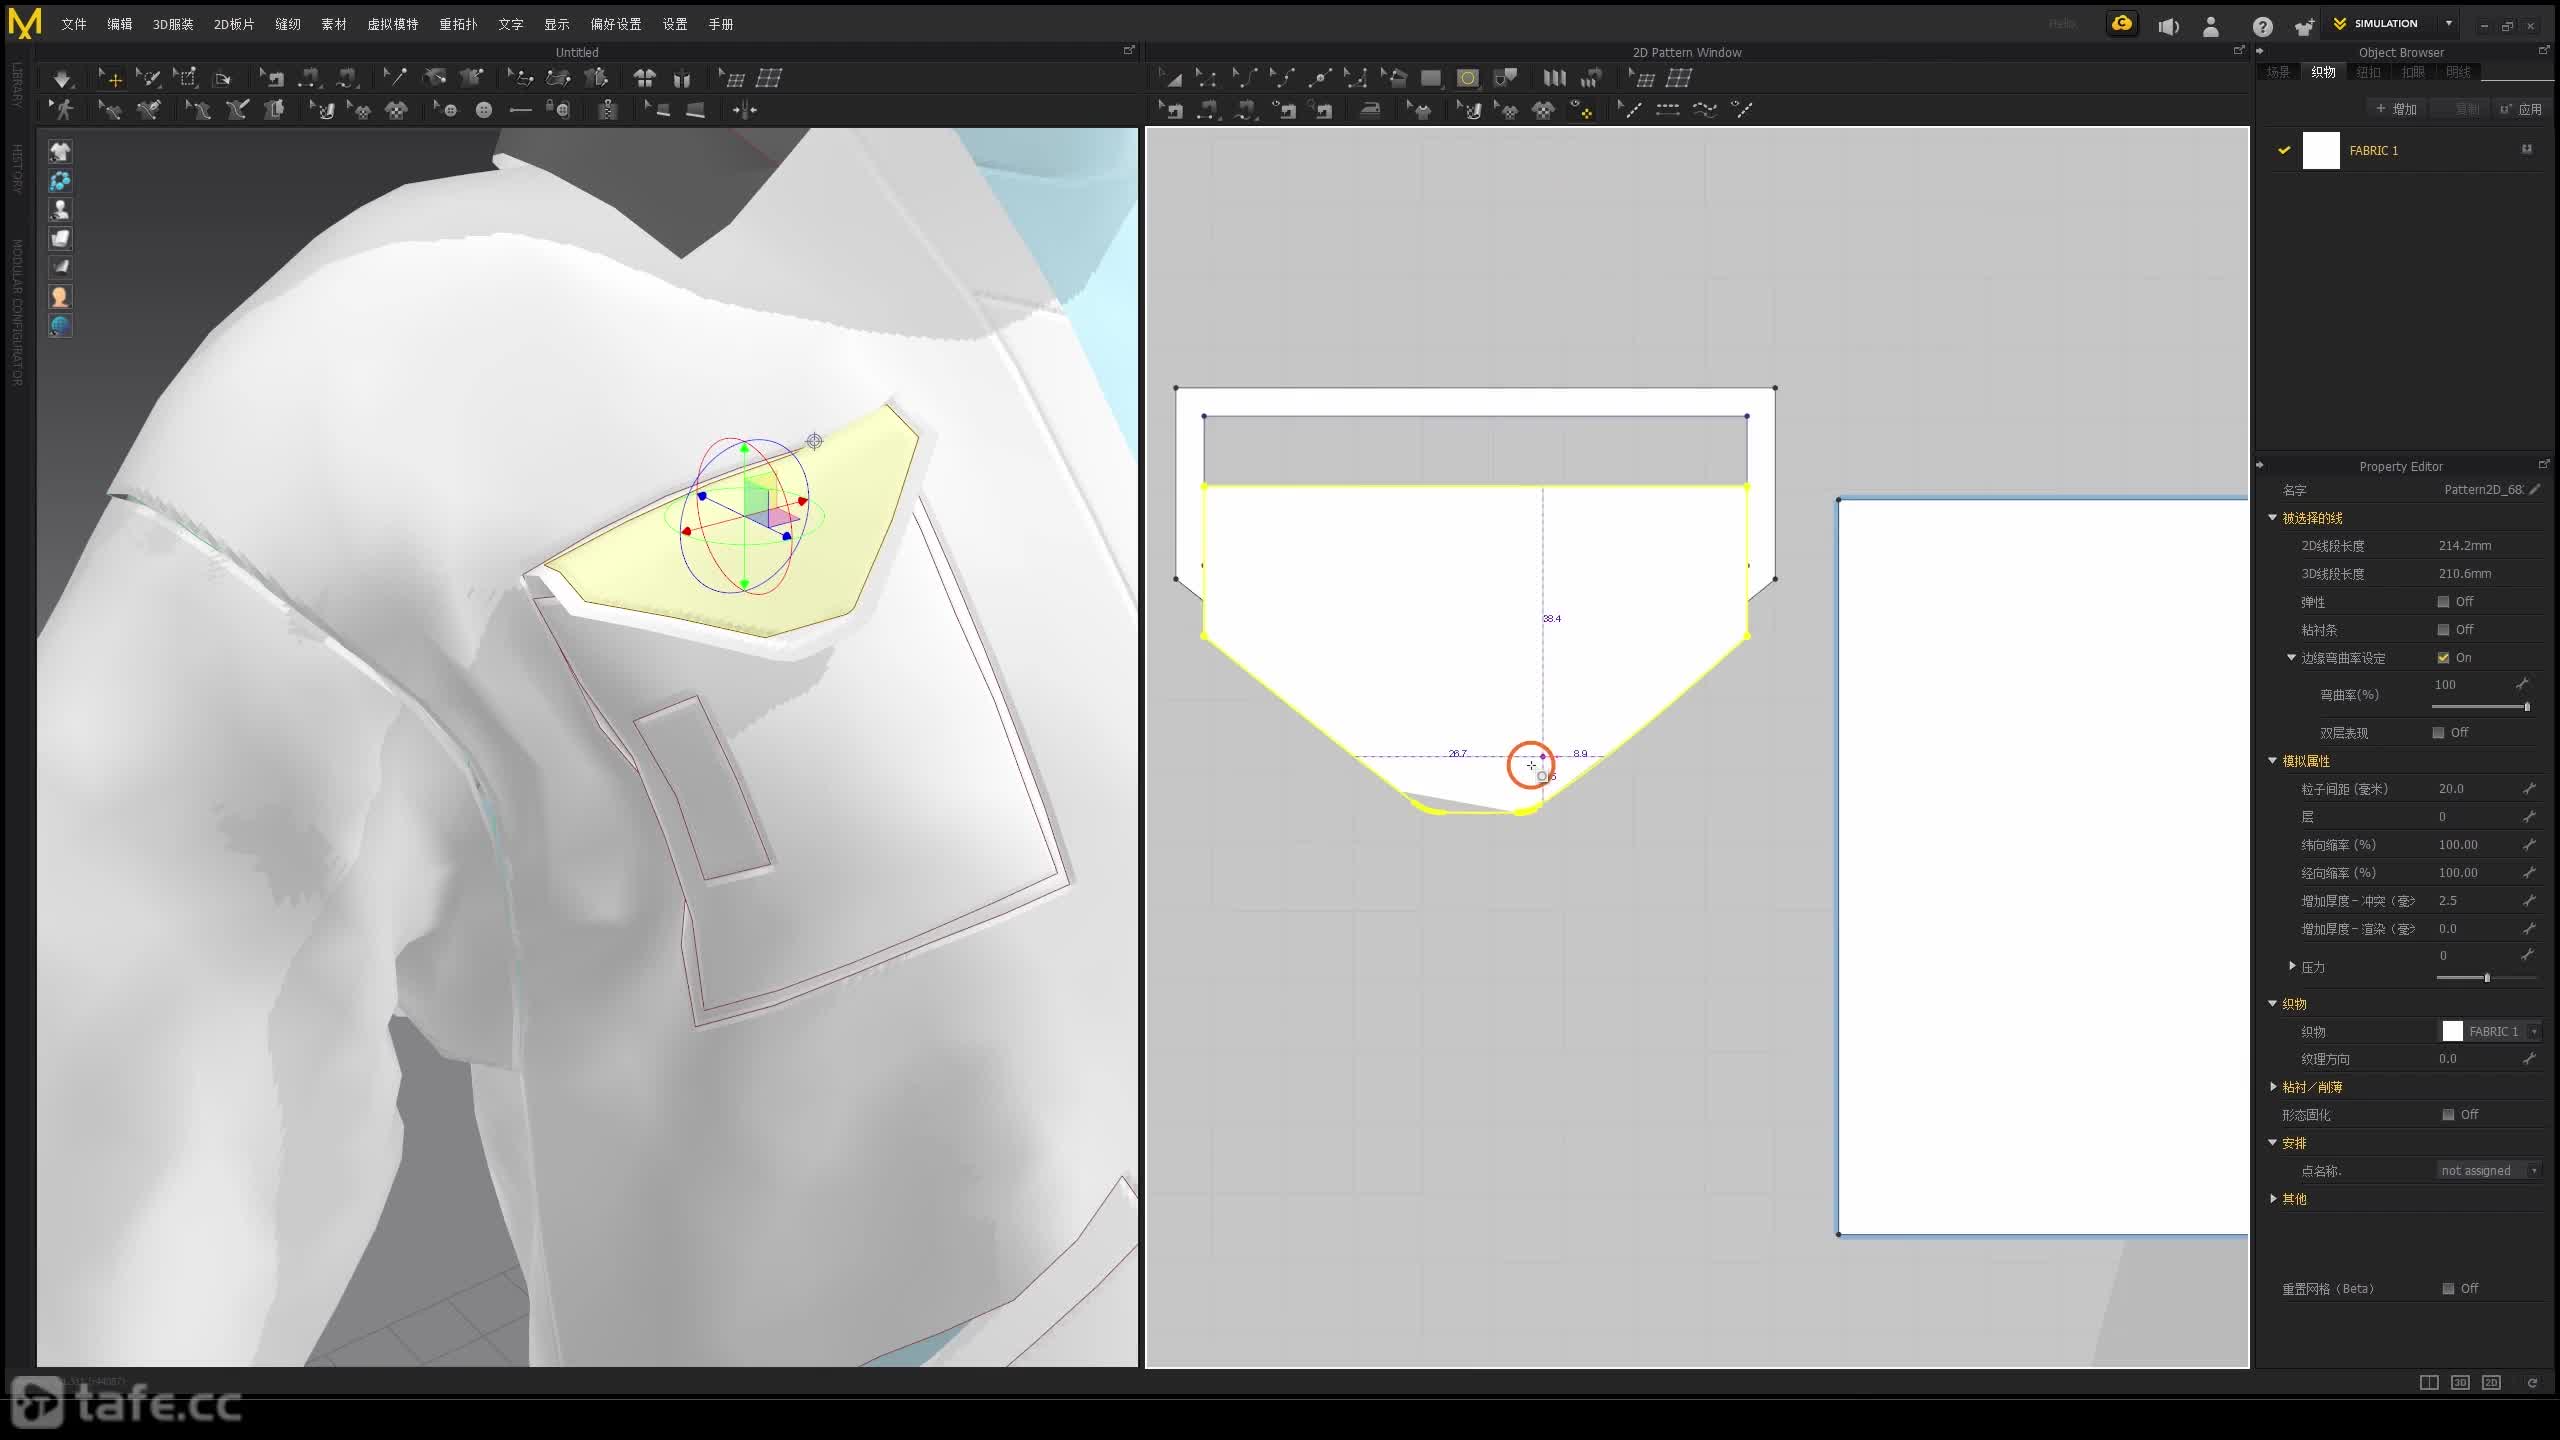The height and width of the screenshot is (1440, 2560).
Task: Adjust the 弯曲率(%) slider
Action: tap(2482, 707)
